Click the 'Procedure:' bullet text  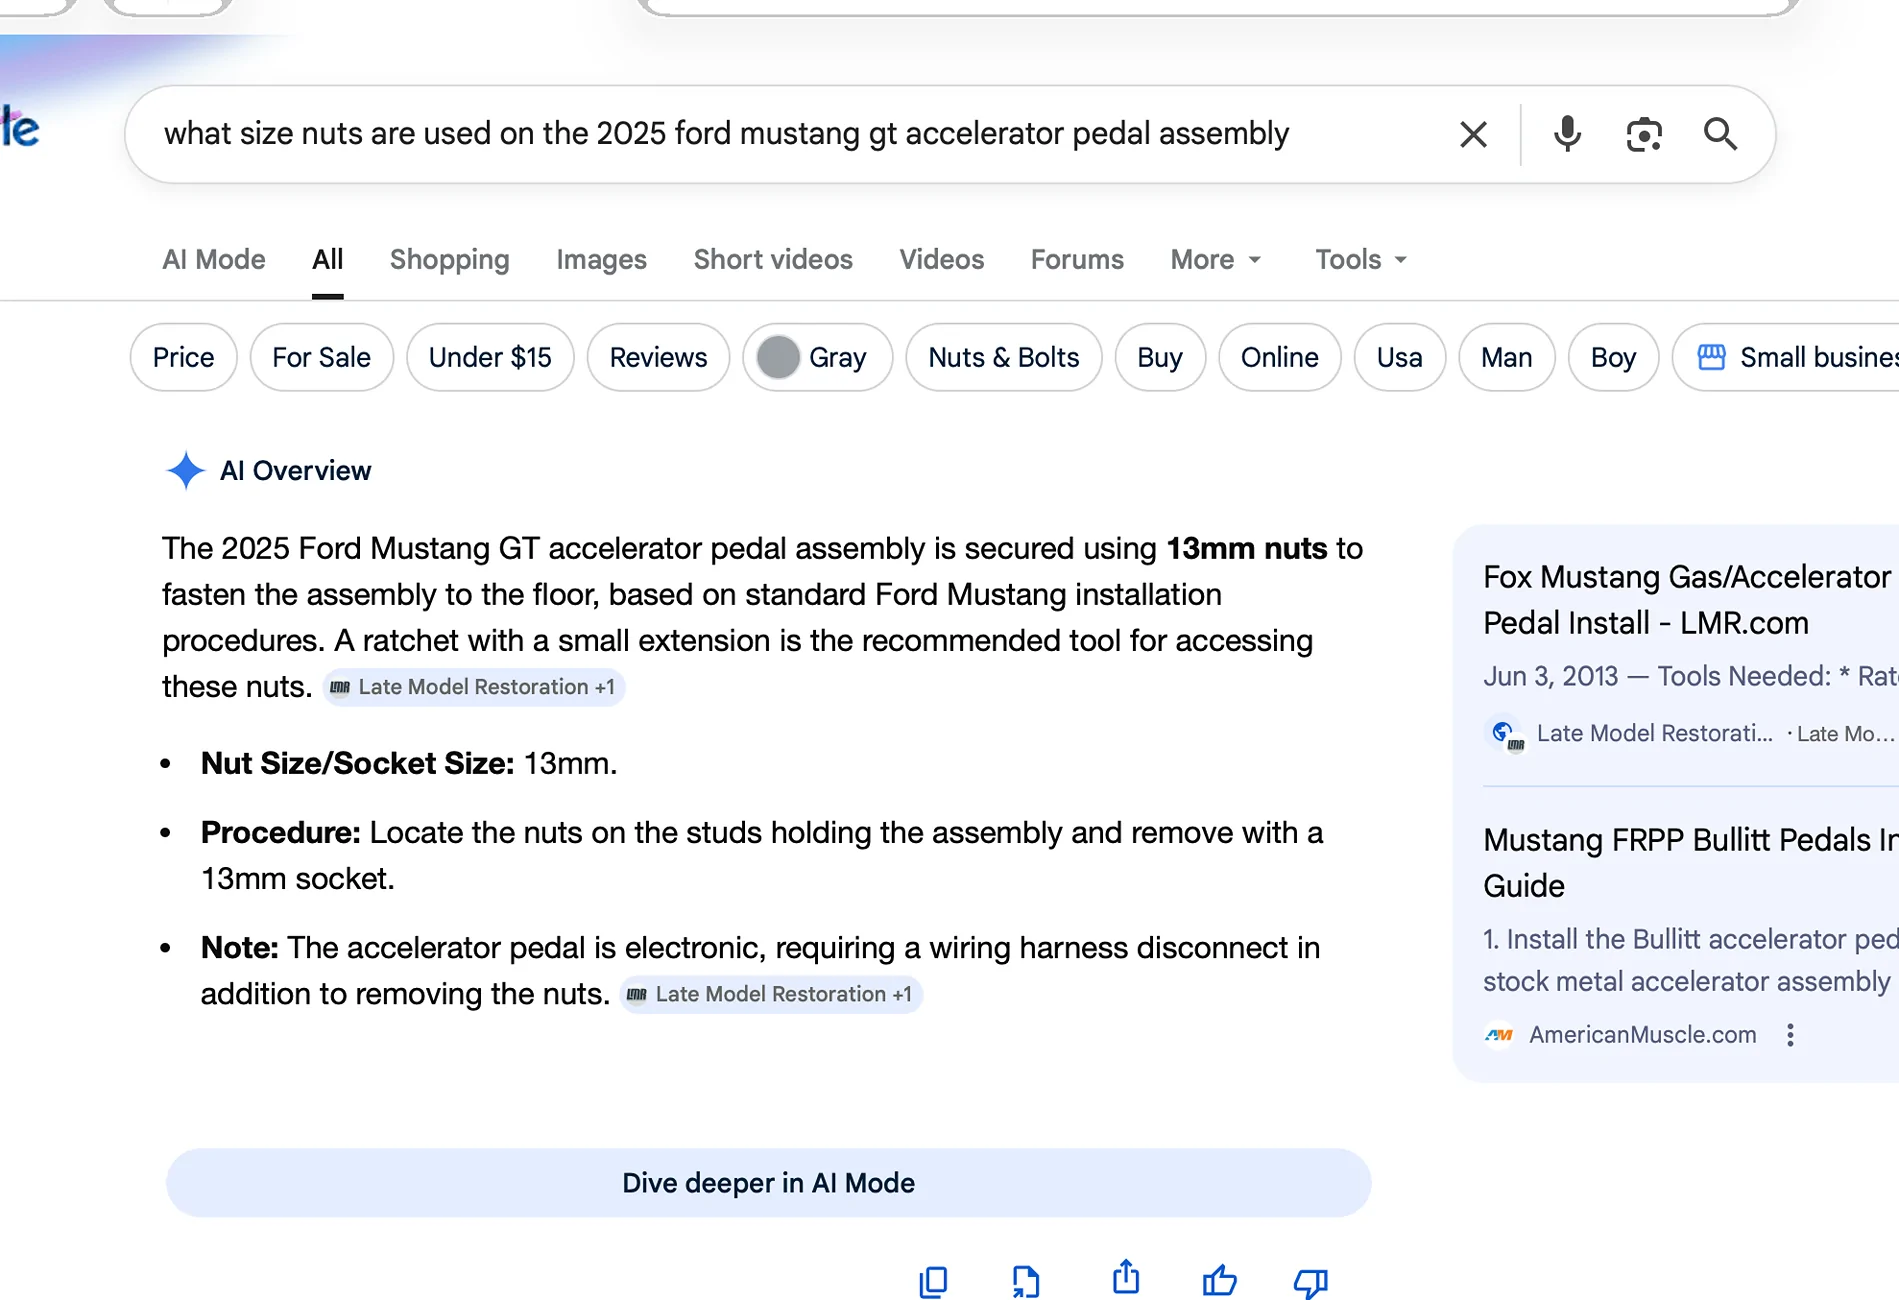[x=762, y=855]
